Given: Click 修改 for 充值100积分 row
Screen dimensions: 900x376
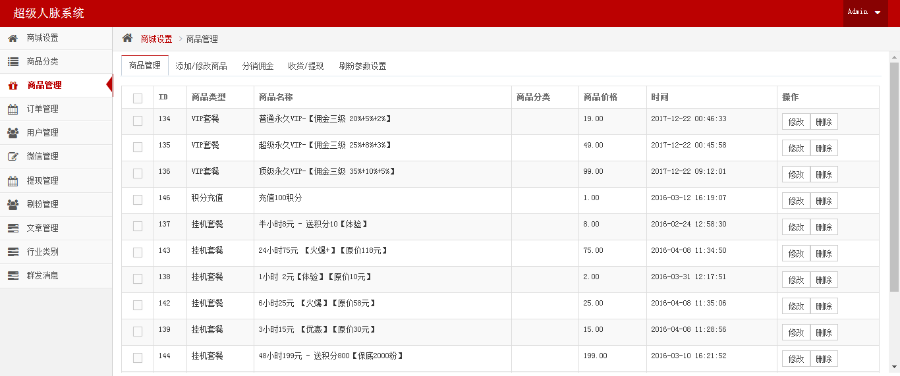Looking at the screenshot, I should (796, 201).
